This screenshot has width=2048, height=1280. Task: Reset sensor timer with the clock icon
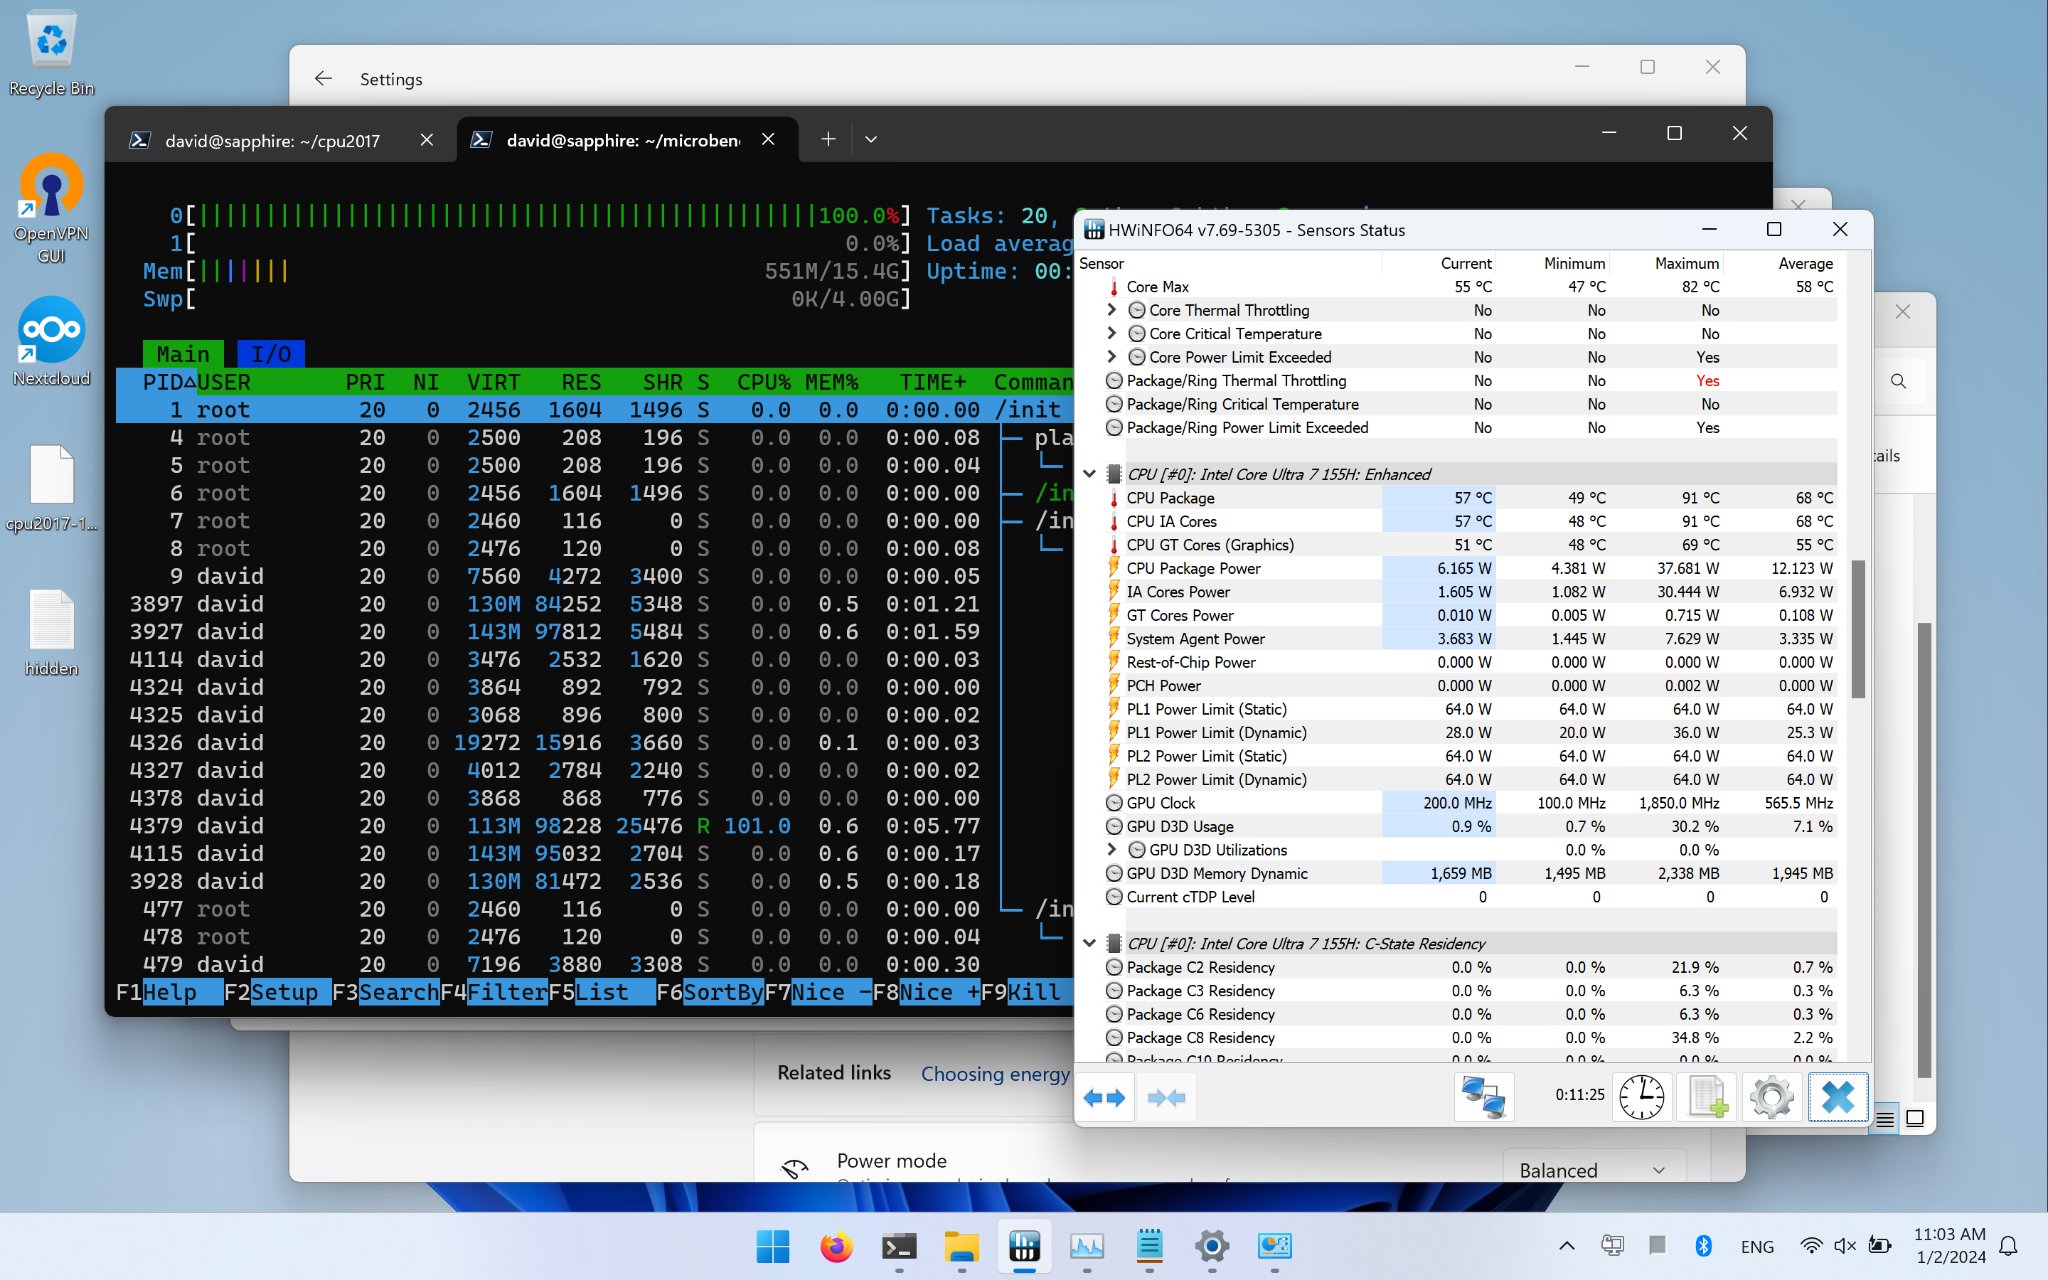coord(1641,1098)
